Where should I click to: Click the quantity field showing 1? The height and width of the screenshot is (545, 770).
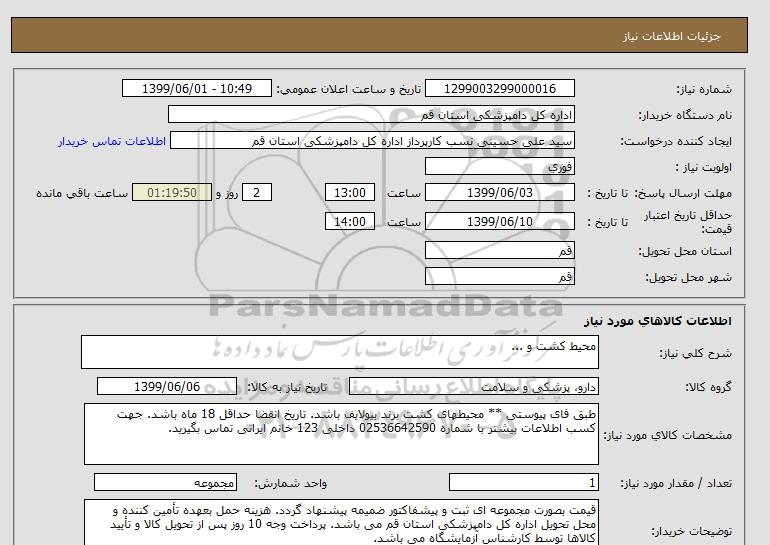click(x=523, y=483)
